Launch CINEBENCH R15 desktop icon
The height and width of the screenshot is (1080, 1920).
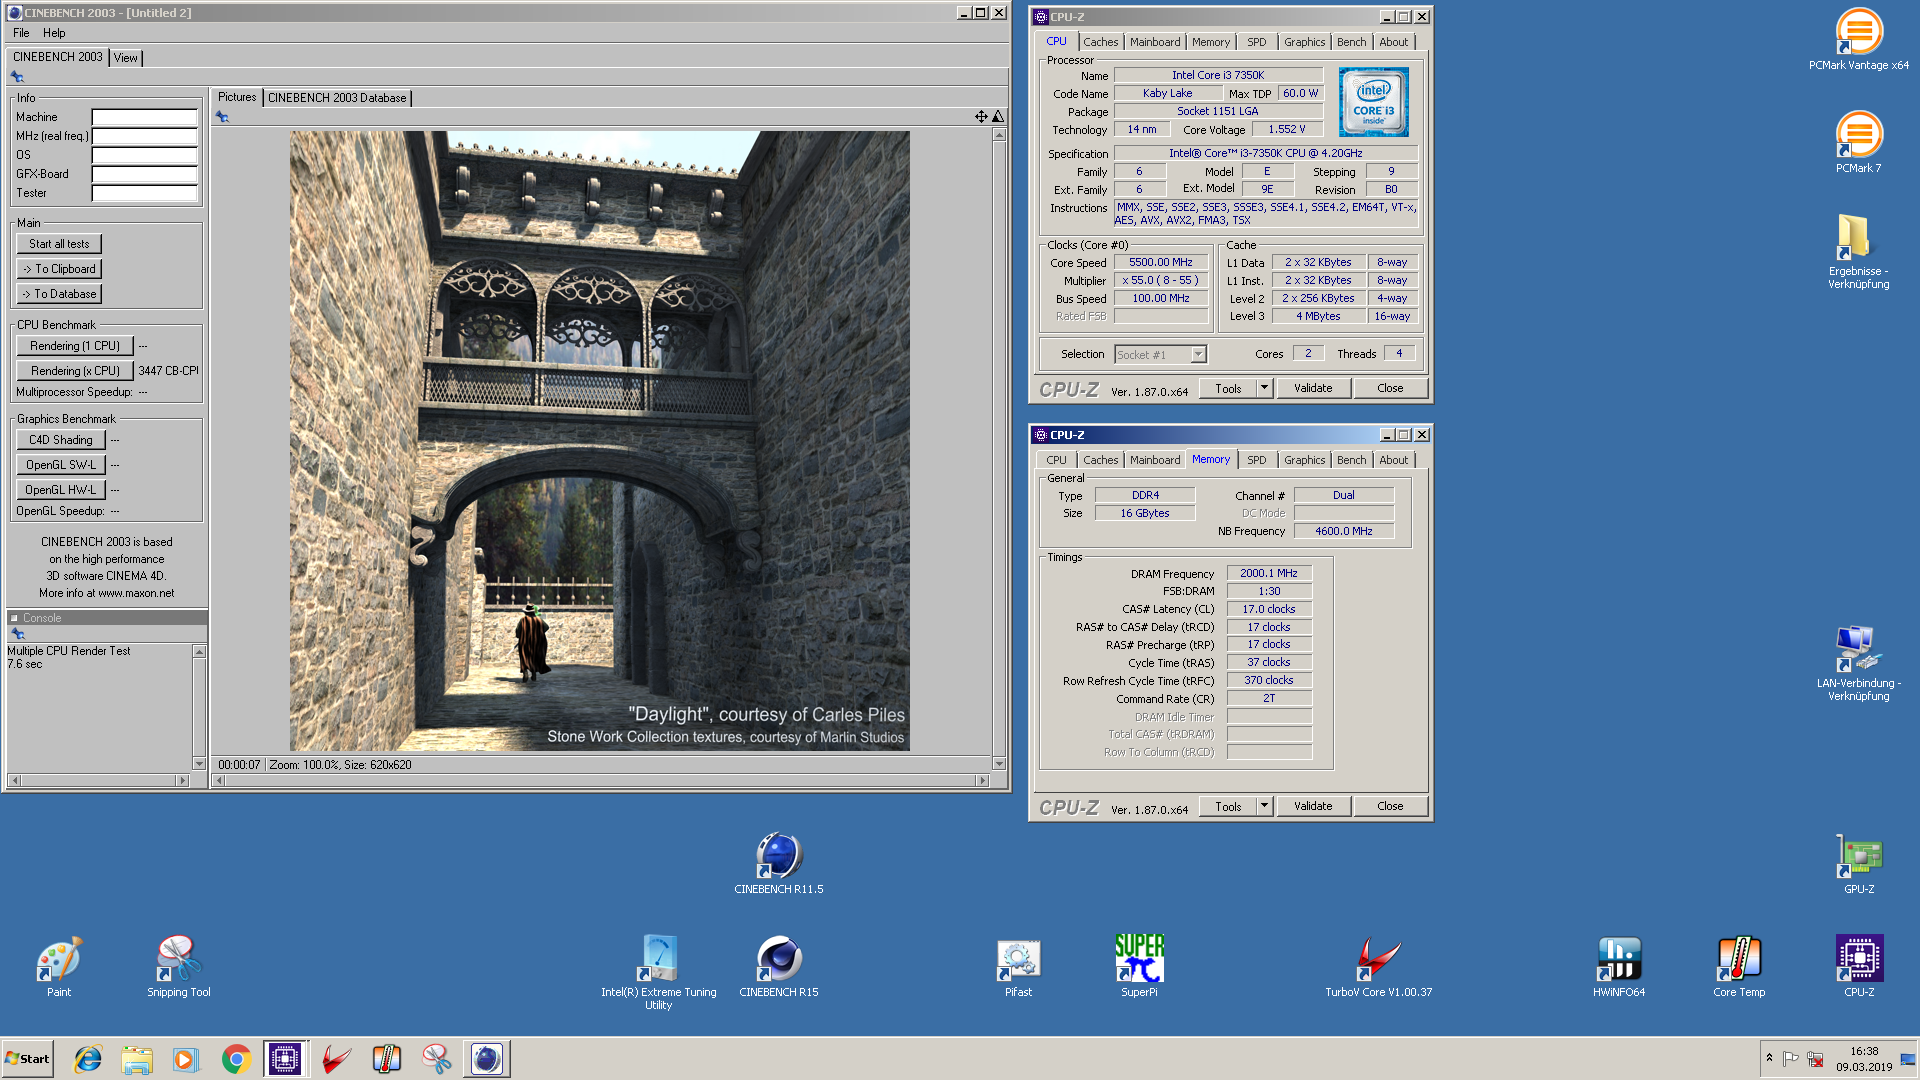(x=779, y=966)
